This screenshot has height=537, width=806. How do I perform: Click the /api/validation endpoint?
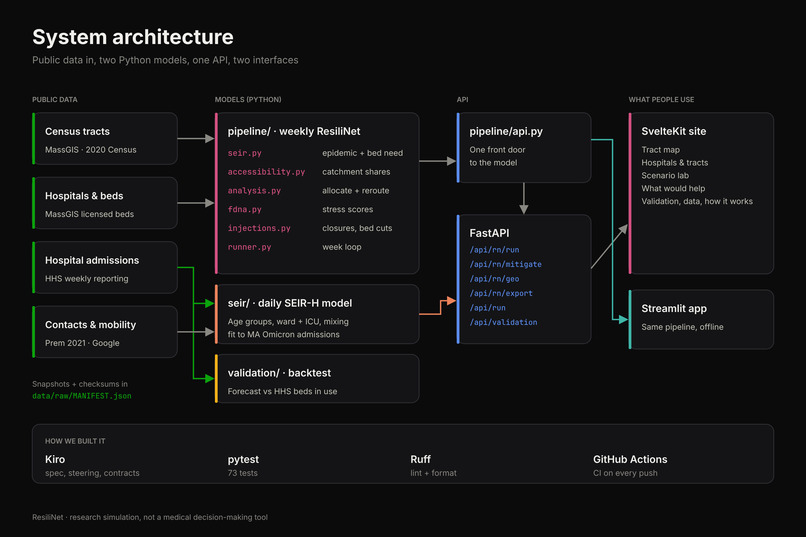pyautogui.click(x=503, y=322)
